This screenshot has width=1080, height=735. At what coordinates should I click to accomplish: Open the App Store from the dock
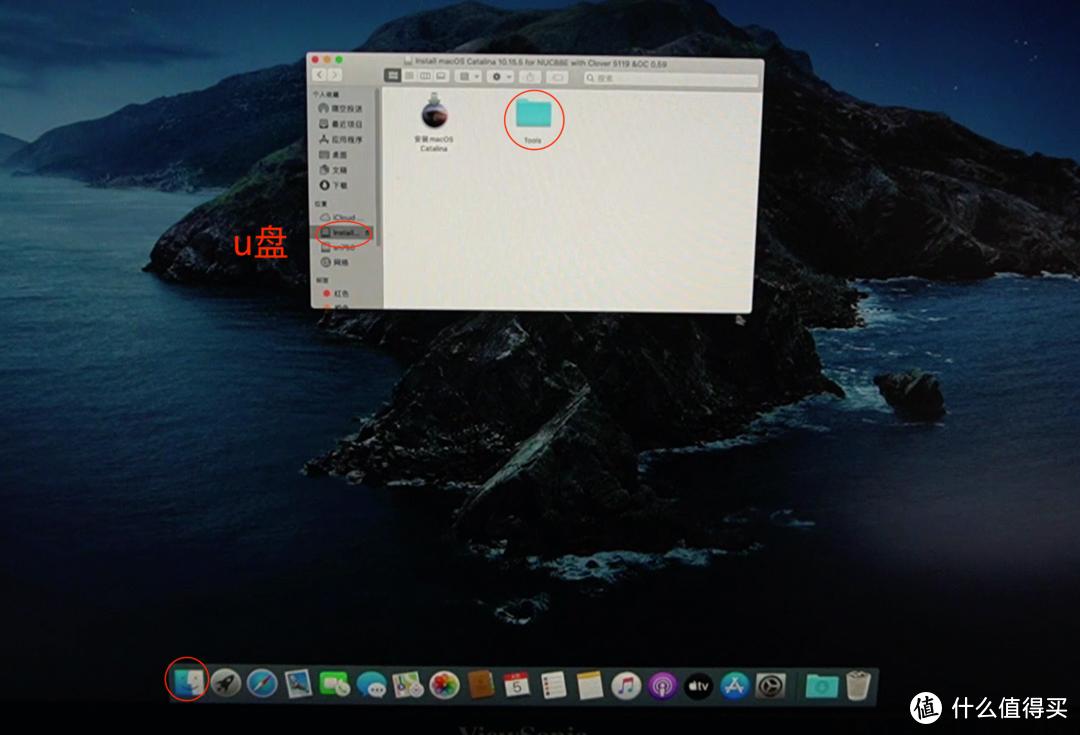pyautogui.click(x=735, y=686)
